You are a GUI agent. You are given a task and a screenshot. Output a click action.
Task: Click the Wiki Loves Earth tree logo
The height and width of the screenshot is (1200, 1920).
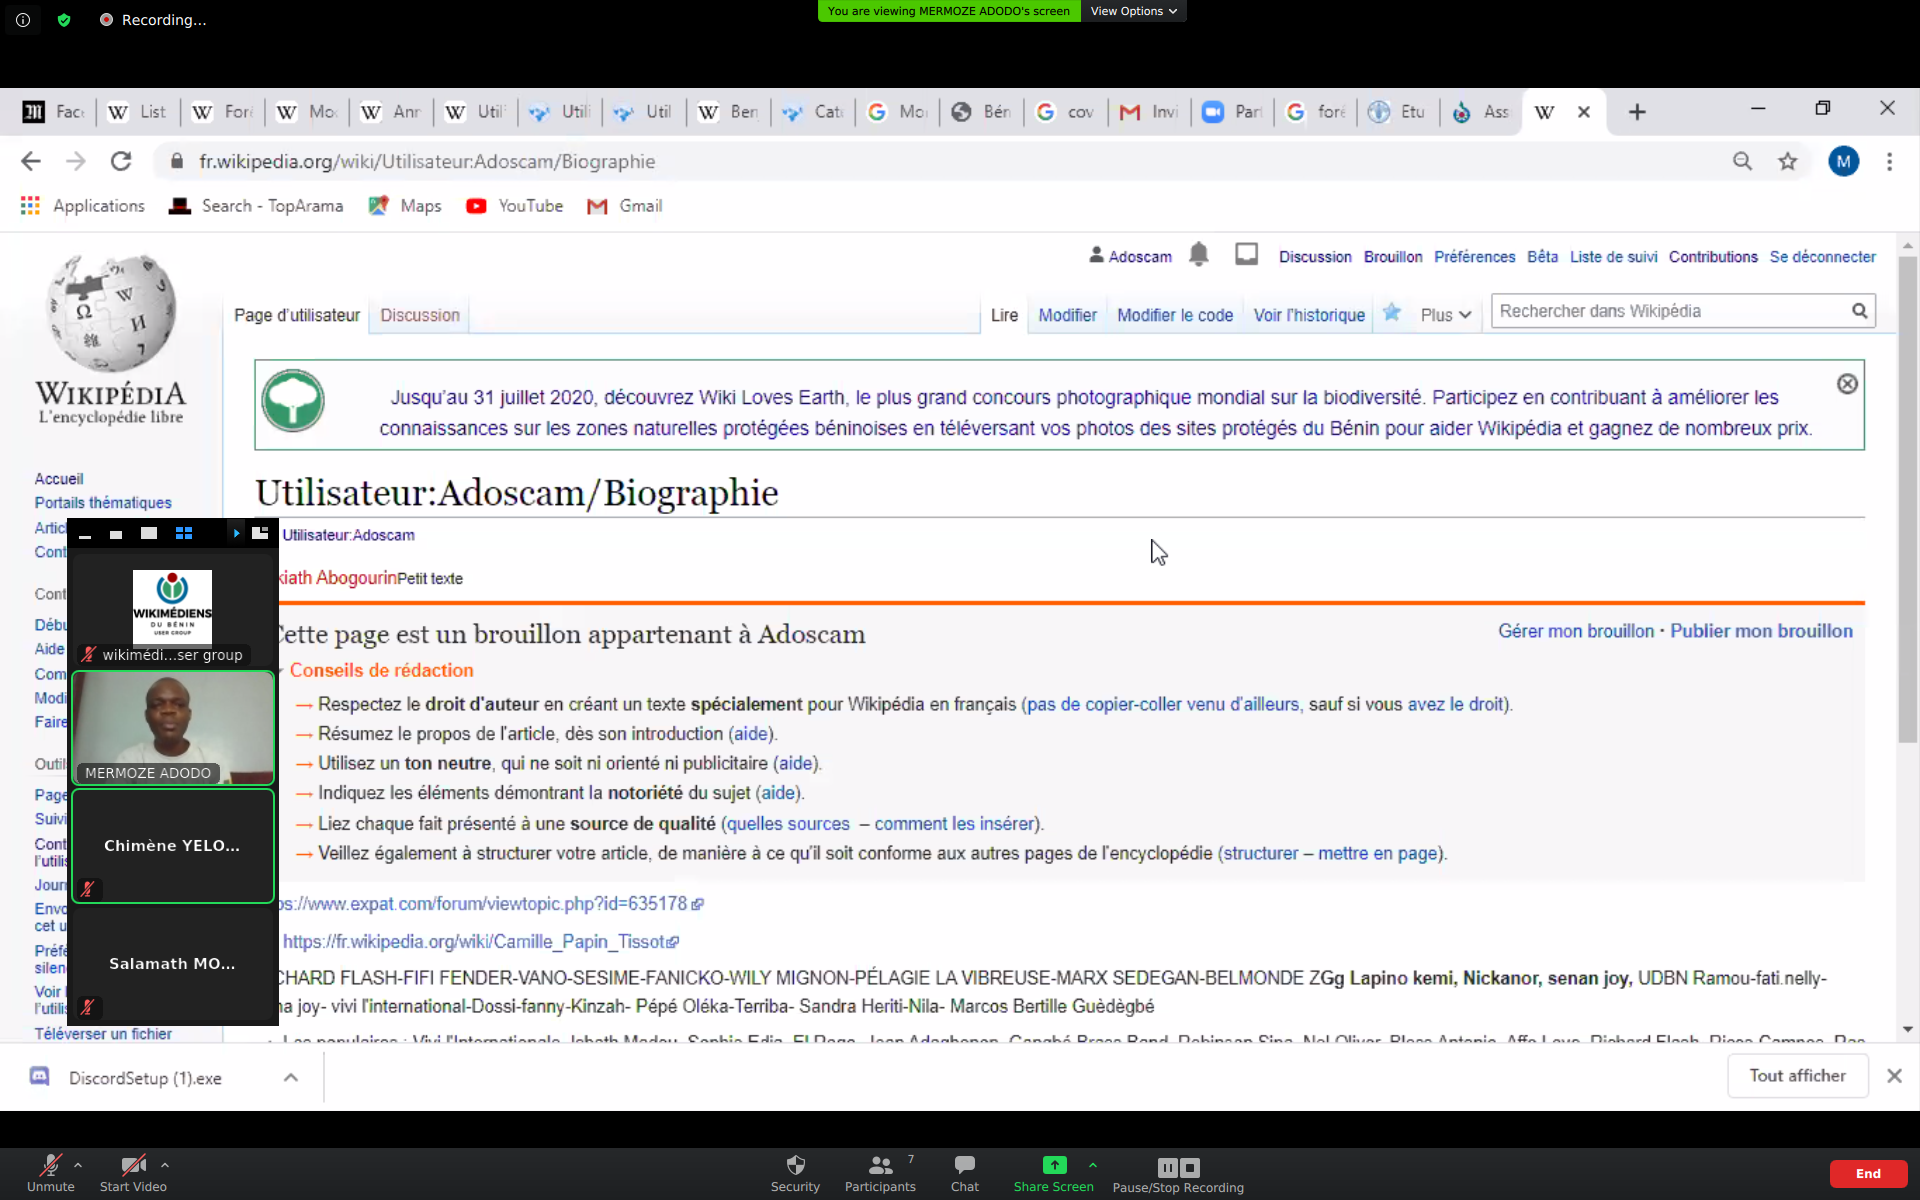tap(293, 401)
